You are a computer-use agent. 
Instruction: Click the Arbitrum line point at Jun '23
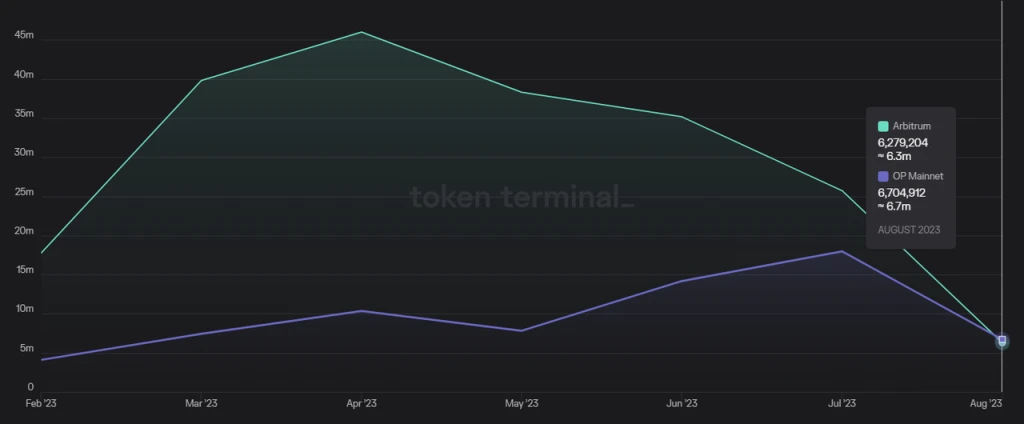[x=681, y=116]
